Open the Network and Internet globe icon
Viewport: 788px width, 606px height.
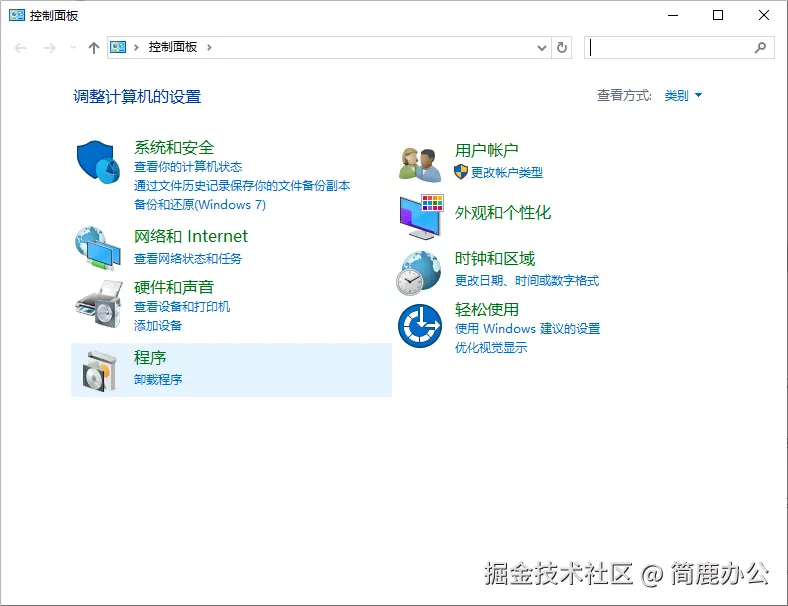click(x=98, y=248)
